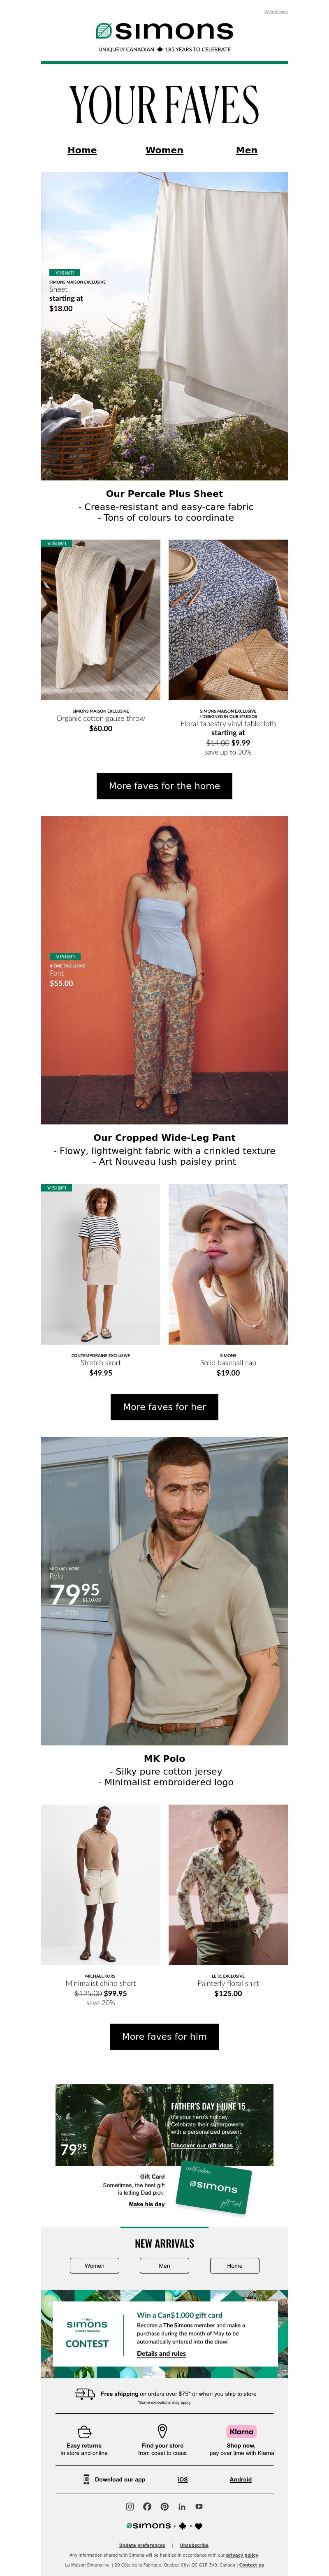329x2576 pixels.
Task: Click More faves for the home button
Action: 164,786
